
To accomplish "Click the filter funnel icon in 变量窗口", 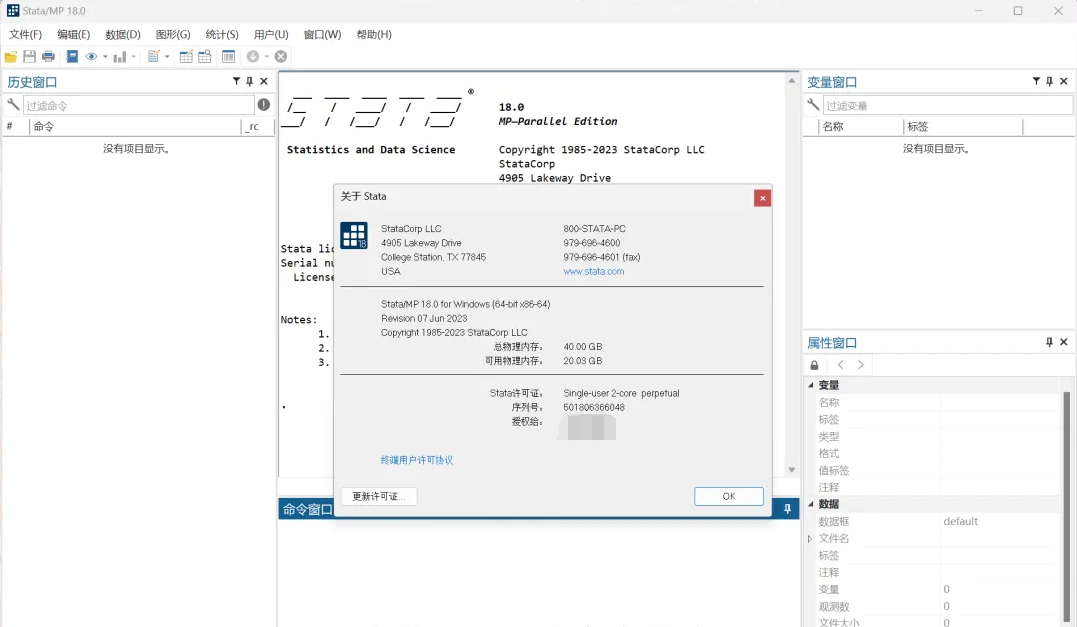I will click(x=1036, y=81).
